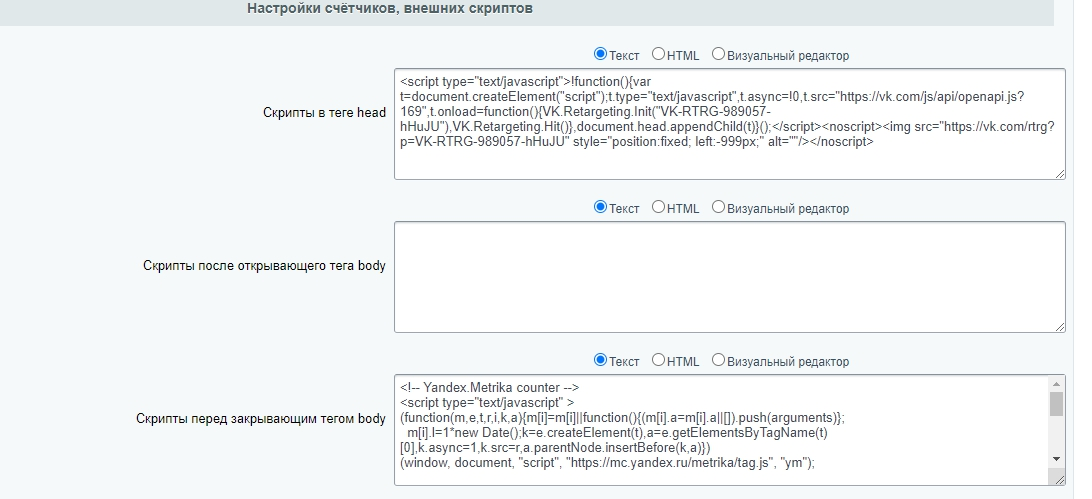This screenshot has width=1092, height=499.
Task: Click the 'Скрипты в теге head' label
Action: pyautogui.click(x=324, y=113)
